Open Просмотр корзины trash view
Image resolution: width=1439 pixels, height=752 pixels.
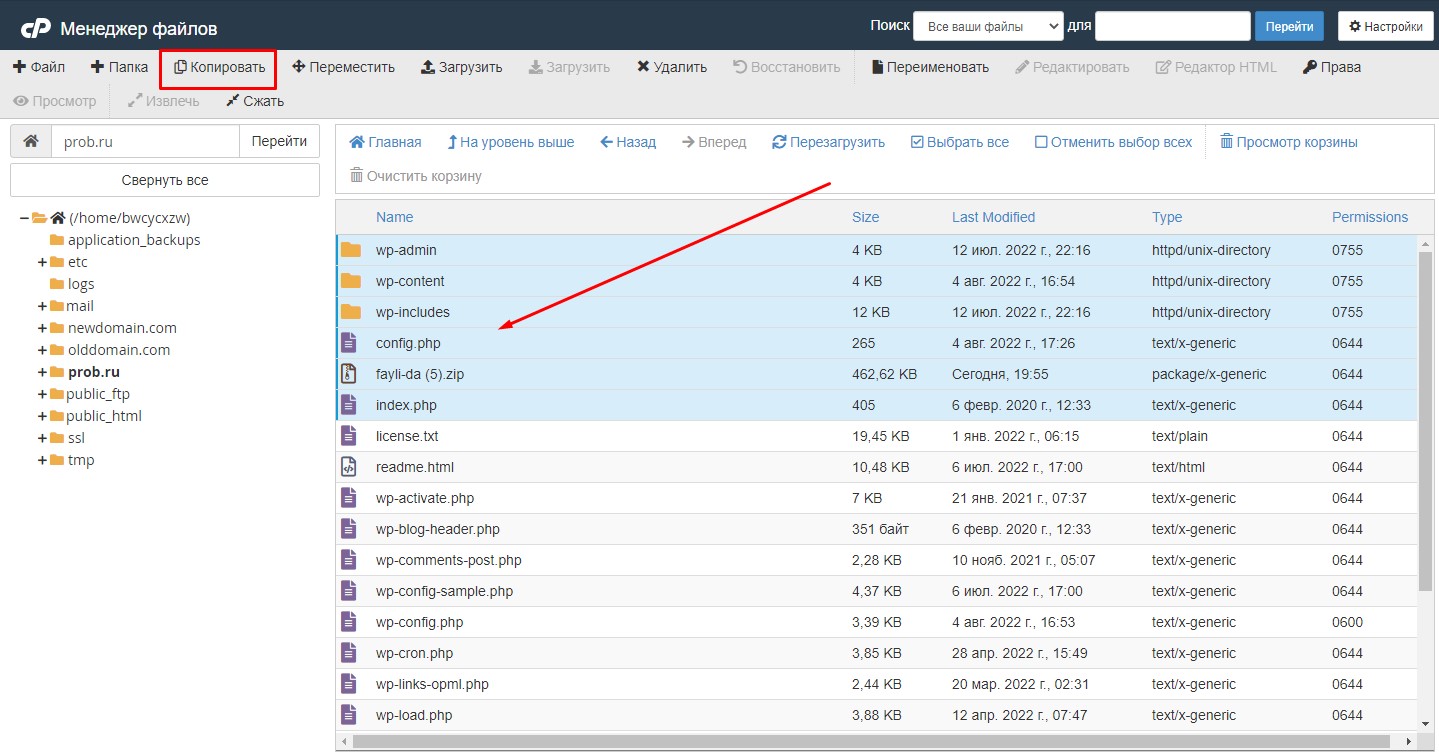tap(1289, 142)
